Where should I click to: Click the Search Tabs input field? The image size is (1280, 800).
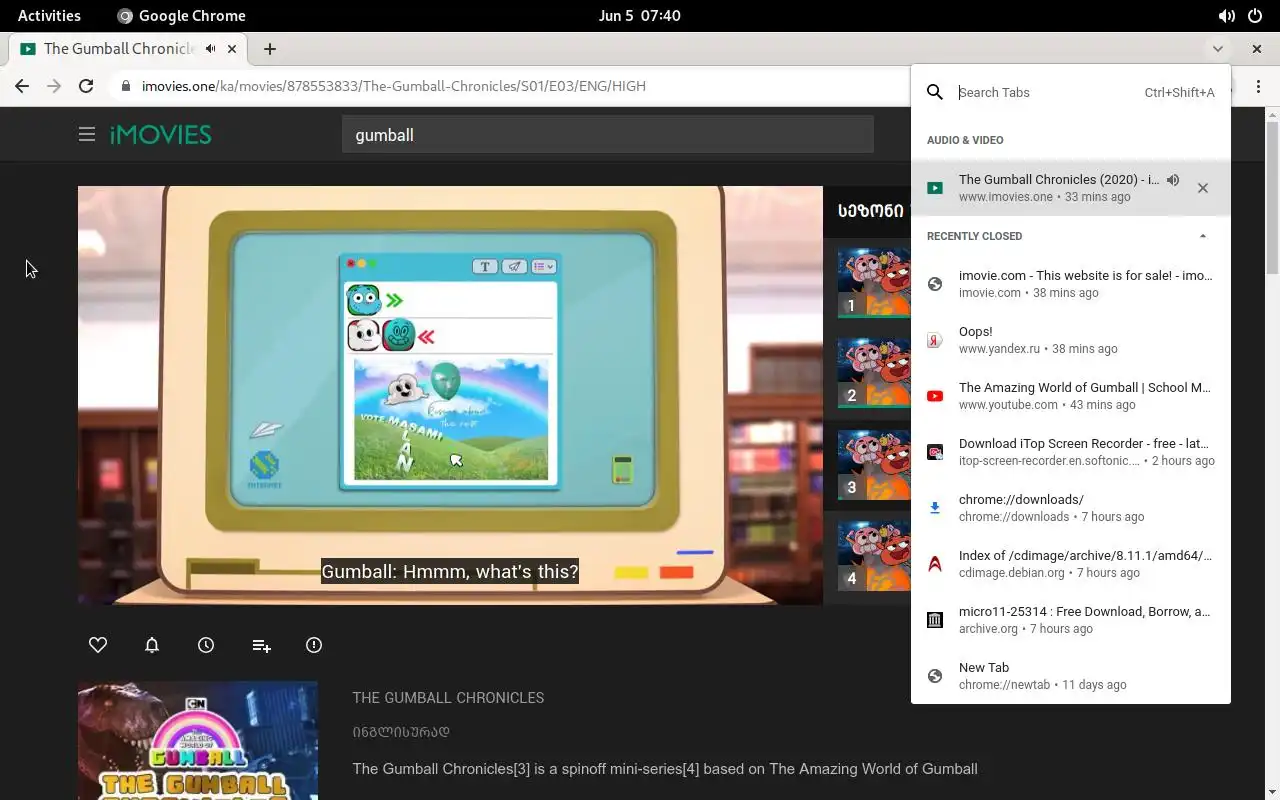click(1047, 92)
